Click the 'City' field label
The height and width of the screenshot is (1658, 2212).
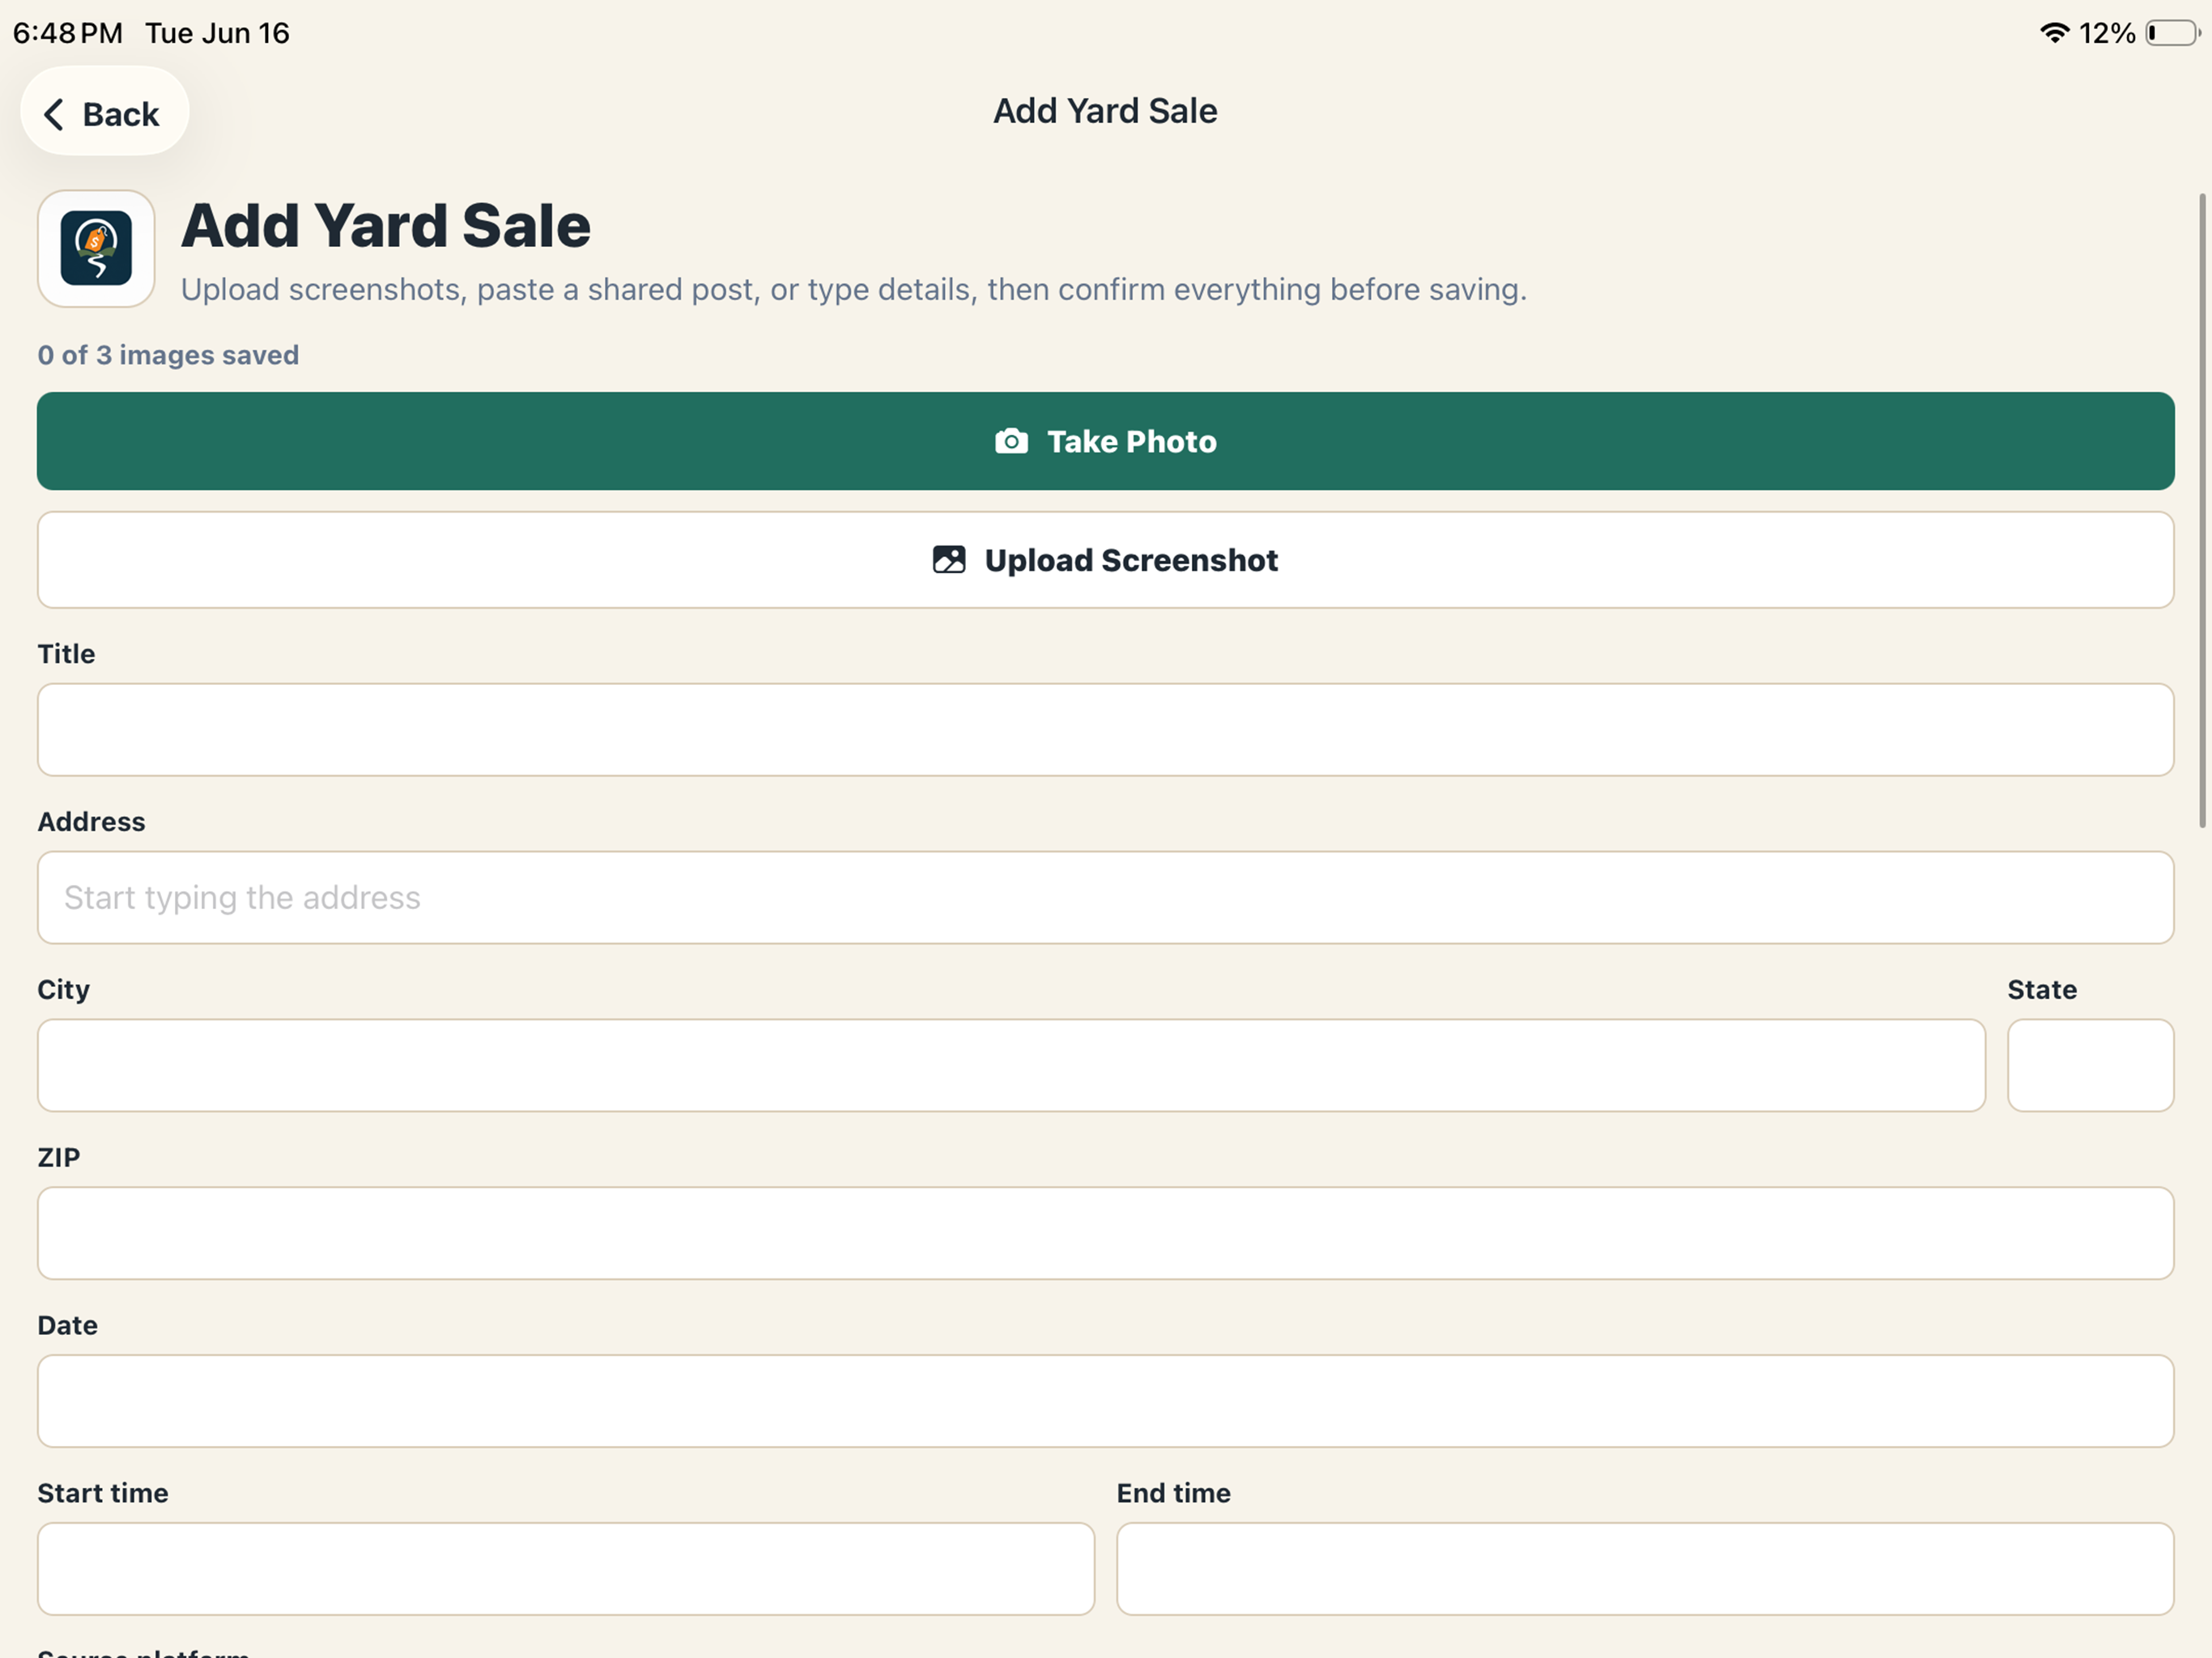[63, 990]
